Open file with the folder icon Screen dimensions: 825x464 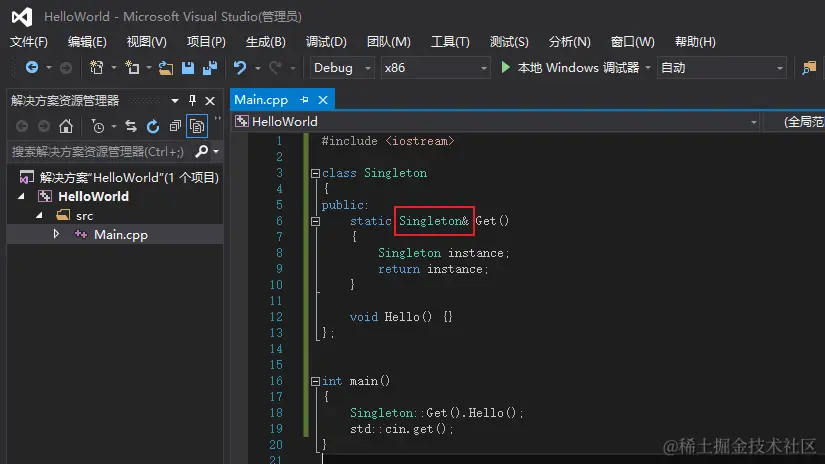click(166, 68)
